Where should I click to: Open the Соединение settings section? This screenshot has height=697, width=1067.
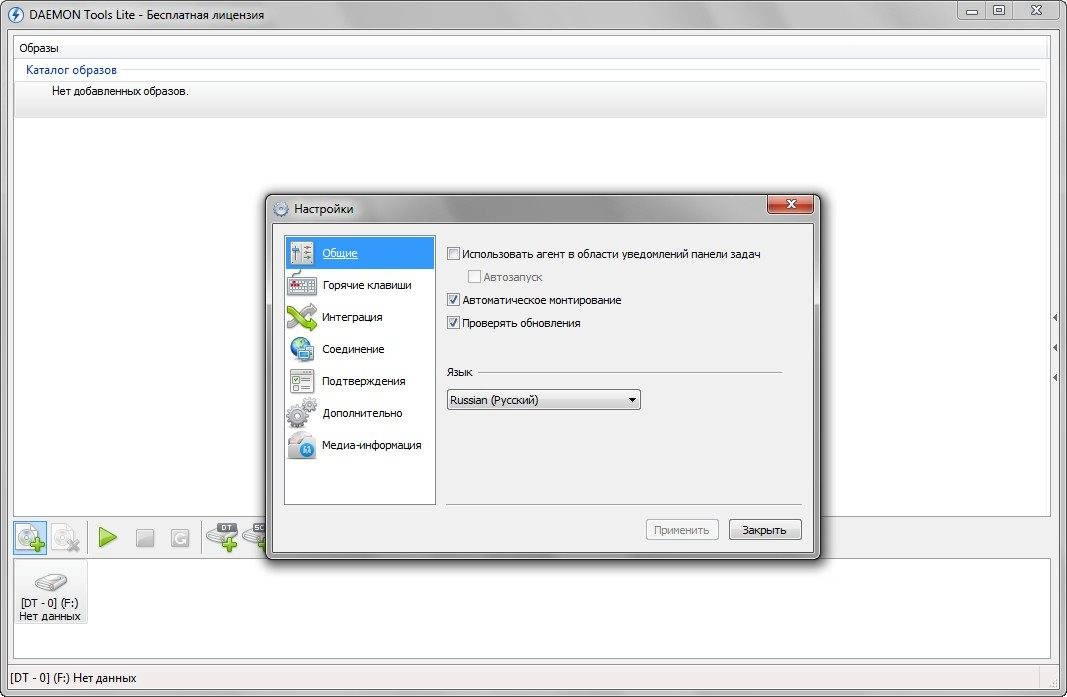click(359, 348)
